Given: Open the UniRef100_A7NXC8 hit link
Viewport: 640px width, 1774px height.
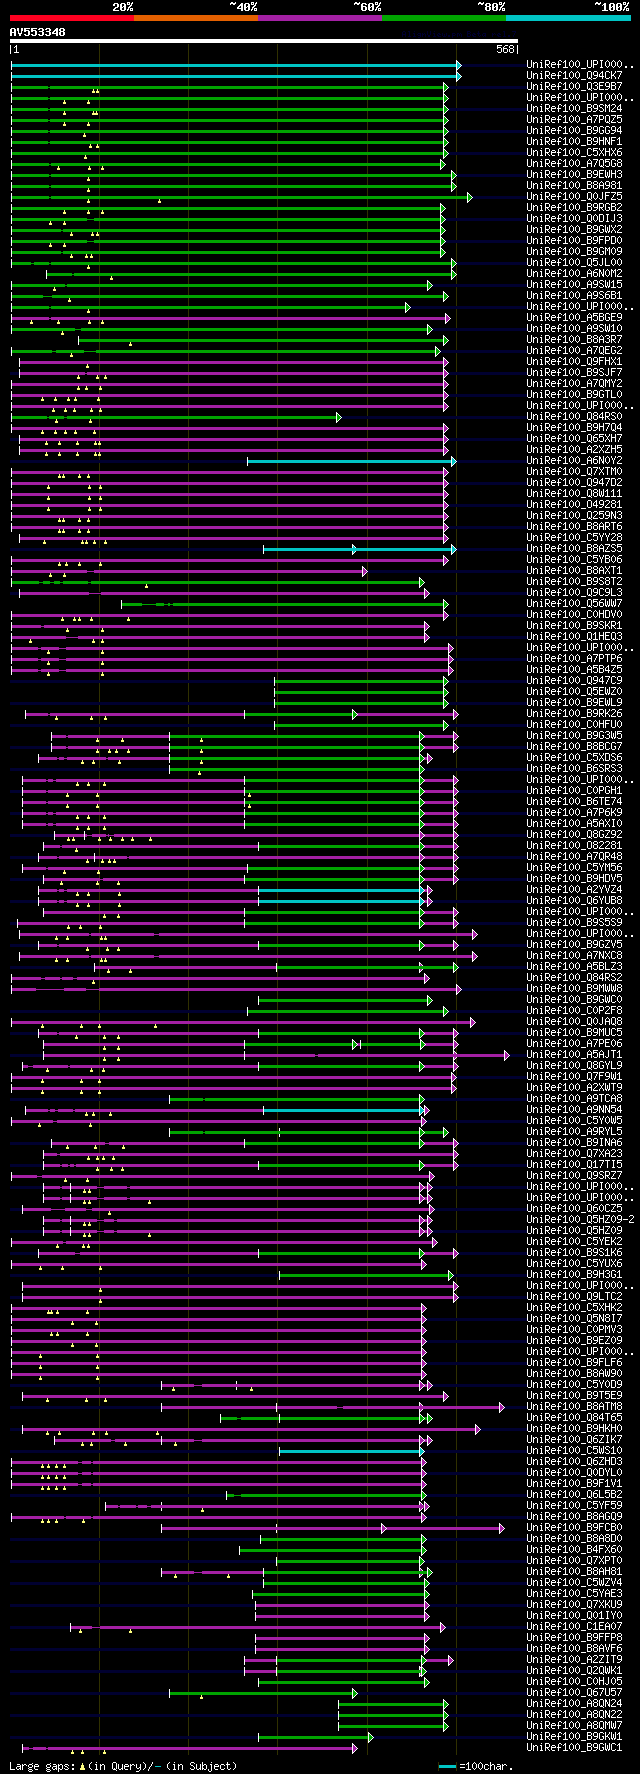Looking at the screenshot, I should pos(574,956).
